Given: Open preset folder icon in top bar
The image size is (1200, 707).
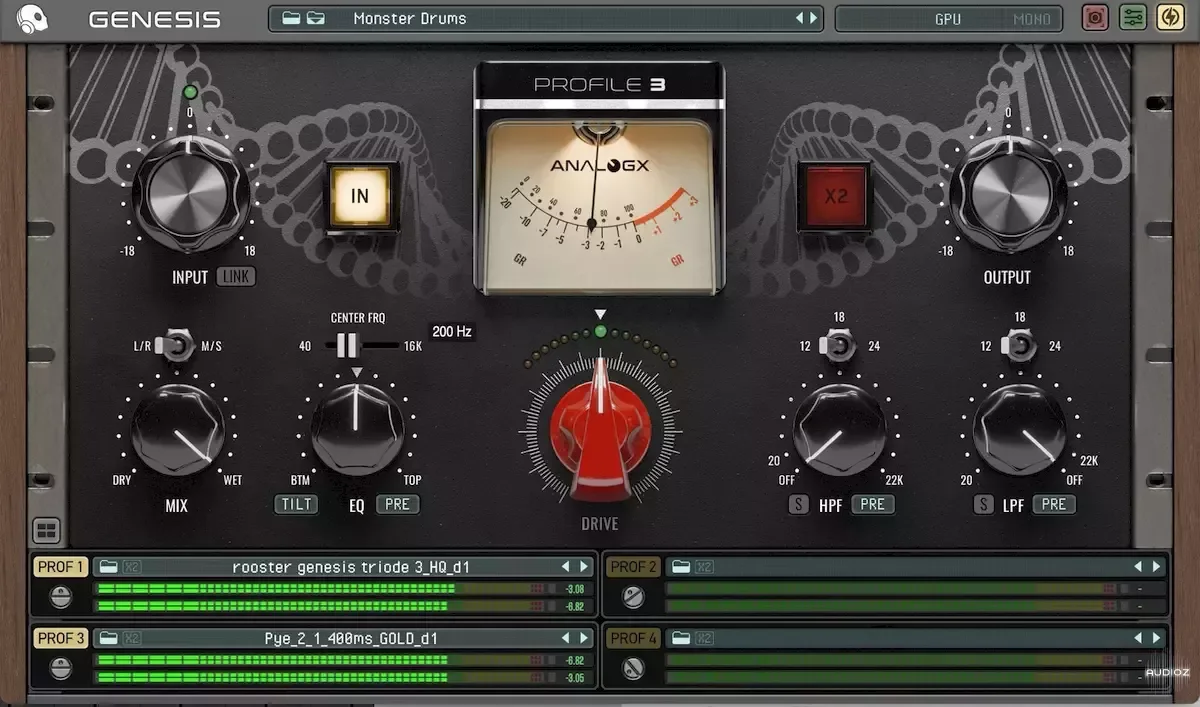Looking at the screenshot, I should point(291,19).
